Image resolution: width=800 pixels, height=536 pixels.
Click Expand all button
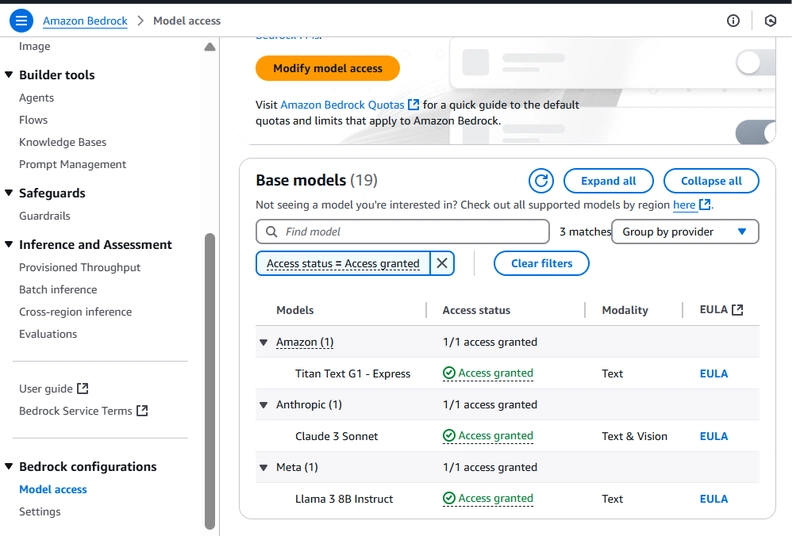tap(608, 181)
